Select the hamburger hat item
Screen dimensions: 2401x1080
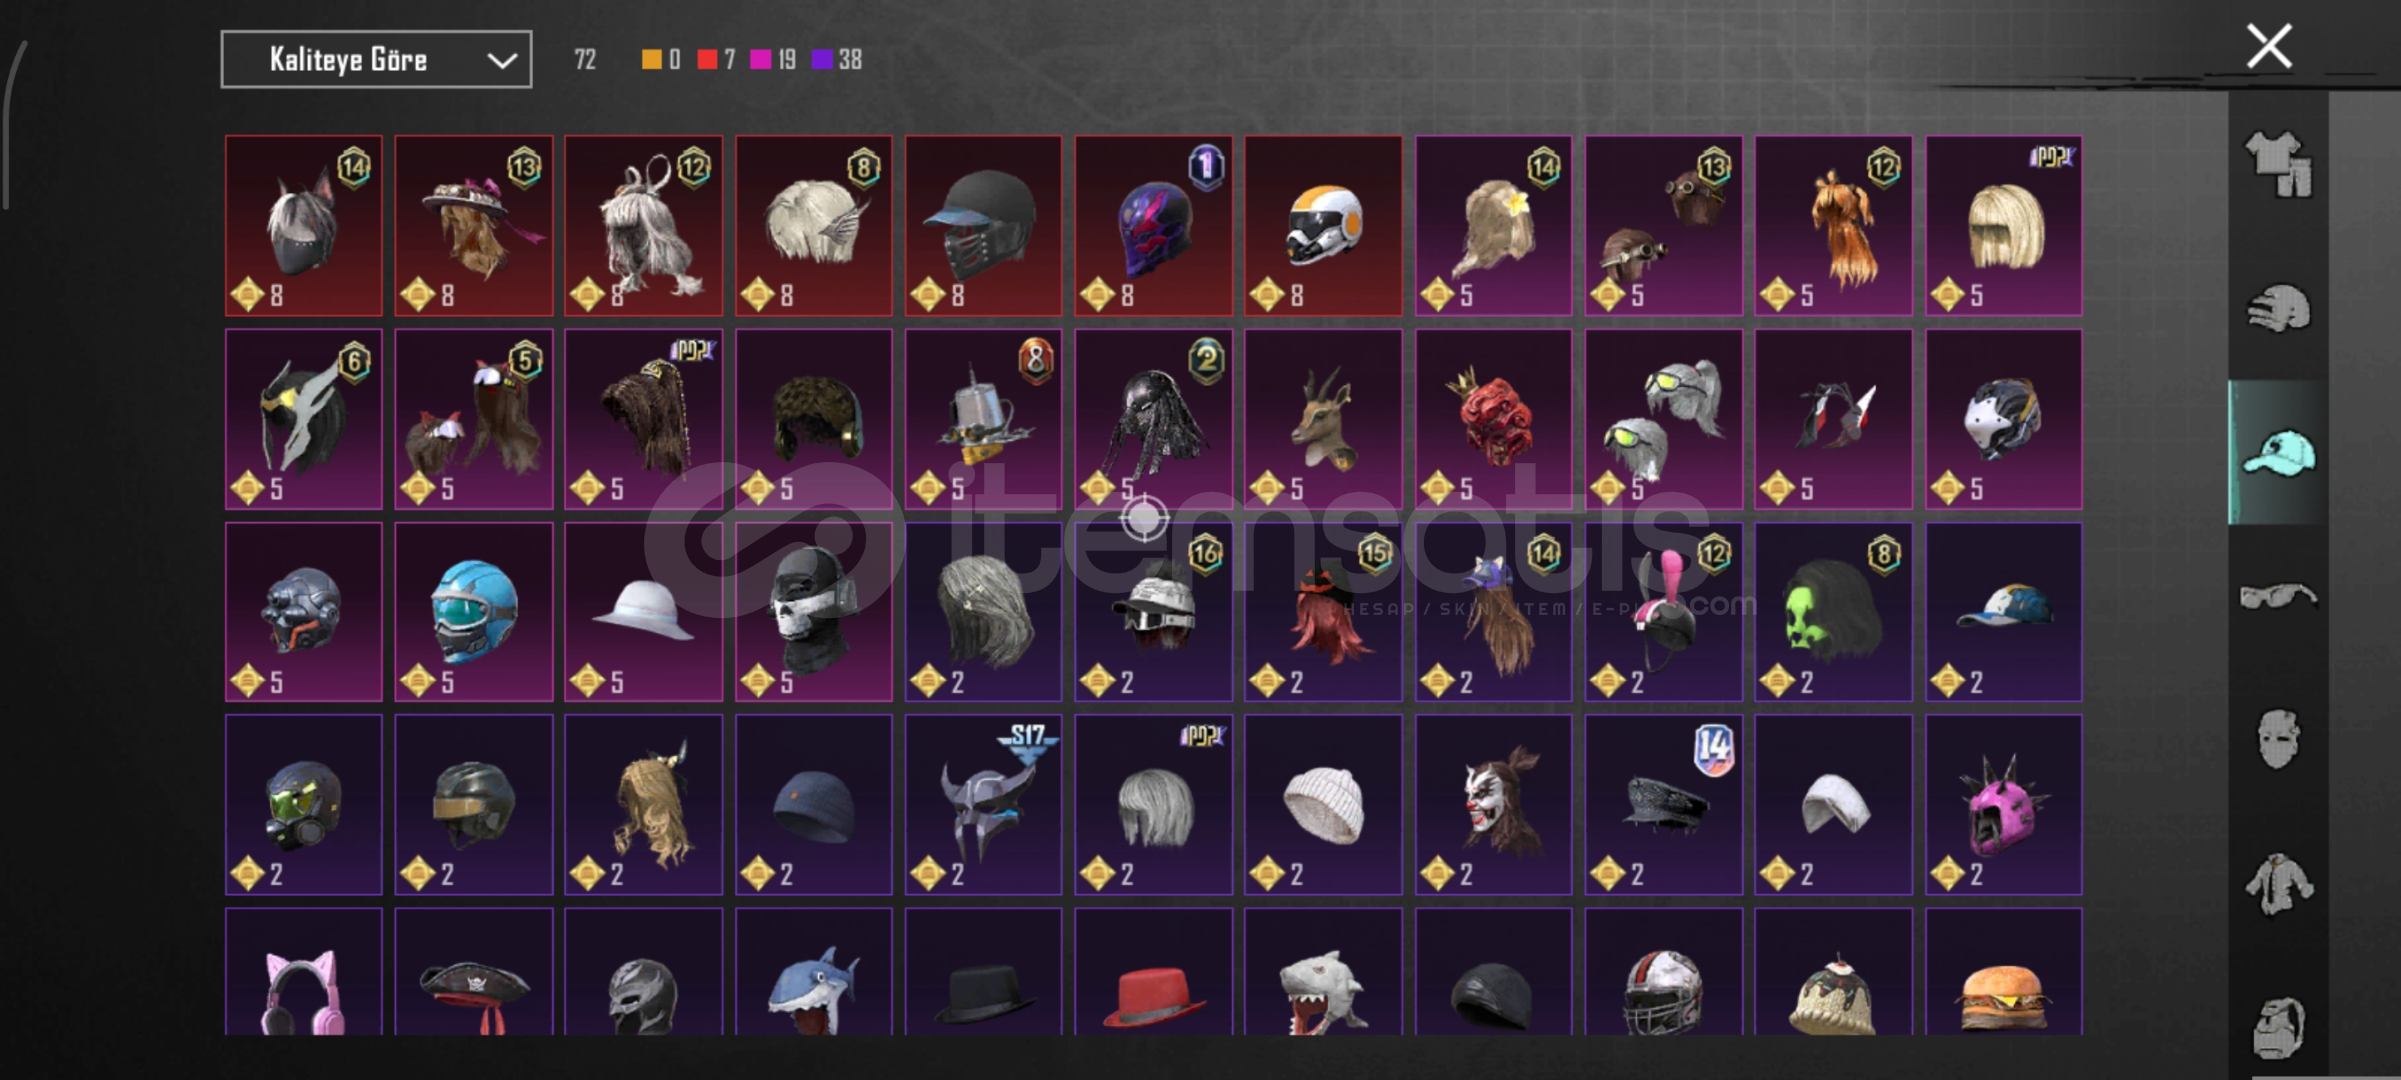click(x=2004, y=972)
